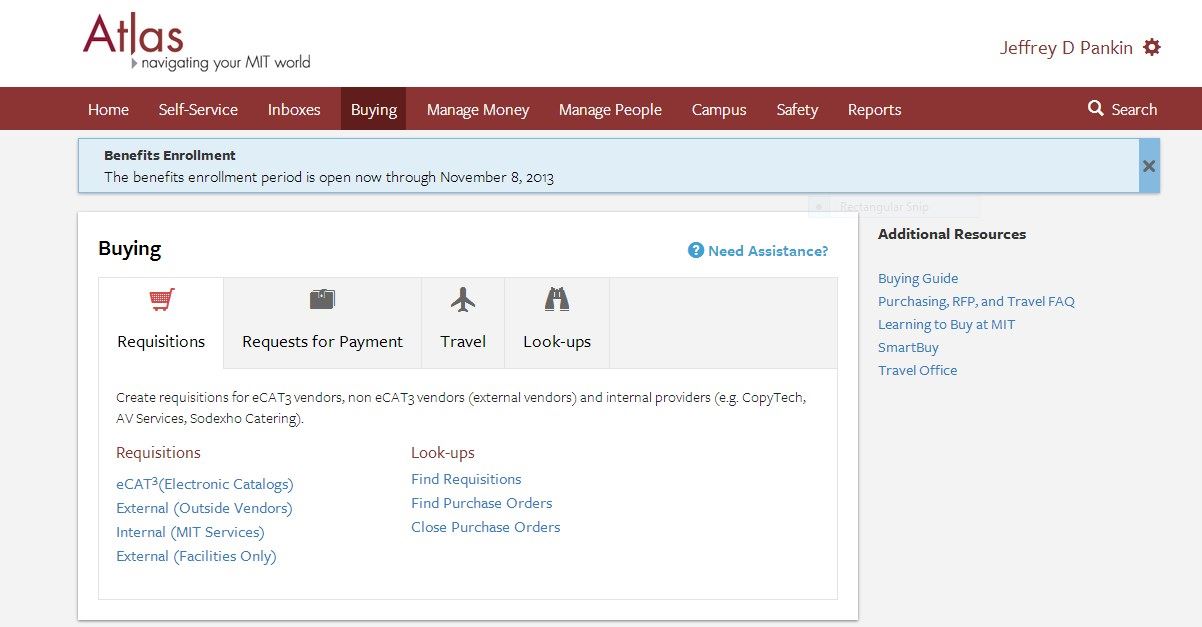The height and width of the screenshot is (627, 1202).
Task: Click the Need Assistance question mark icon
Action: [696, 250]
